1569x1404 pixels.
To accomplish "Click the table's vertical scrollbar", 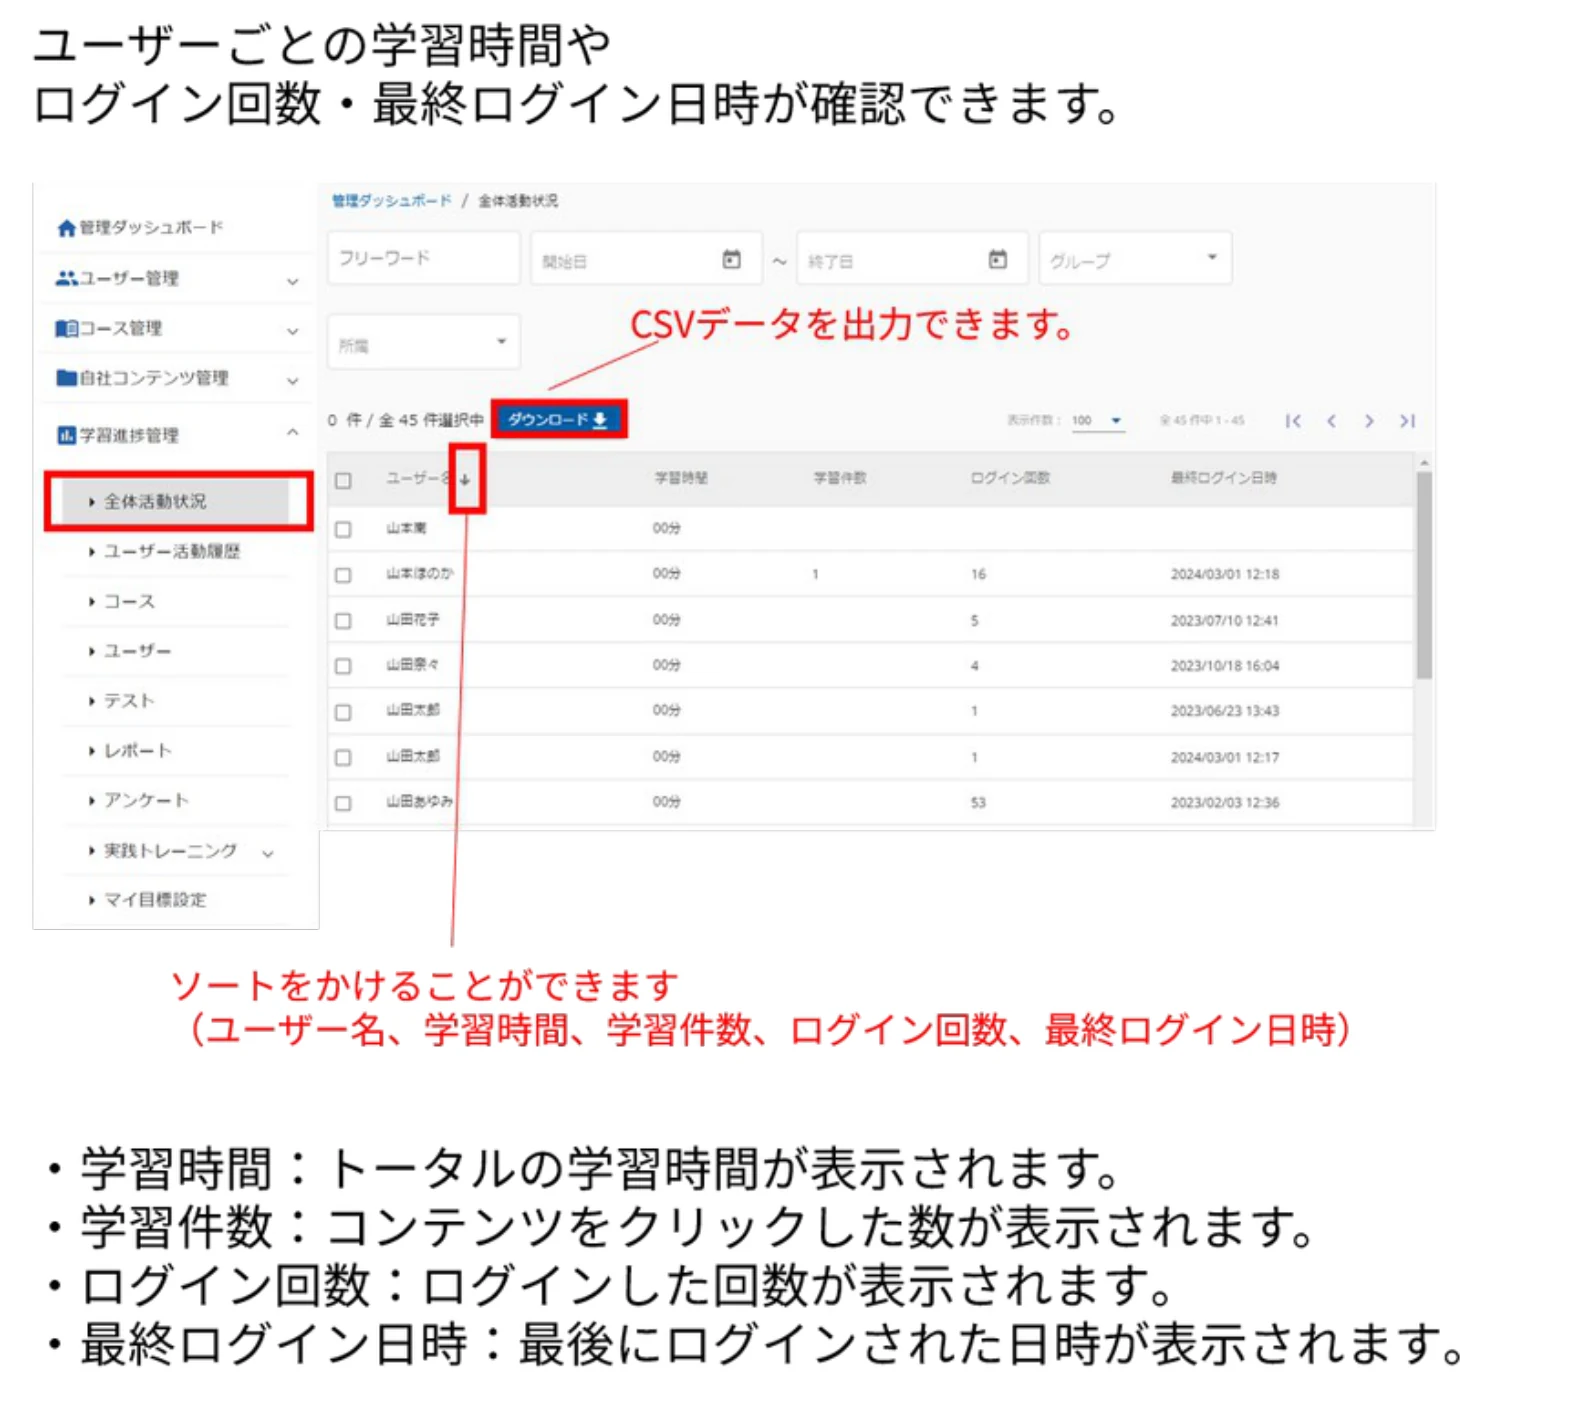I will tap(1423, 575).
